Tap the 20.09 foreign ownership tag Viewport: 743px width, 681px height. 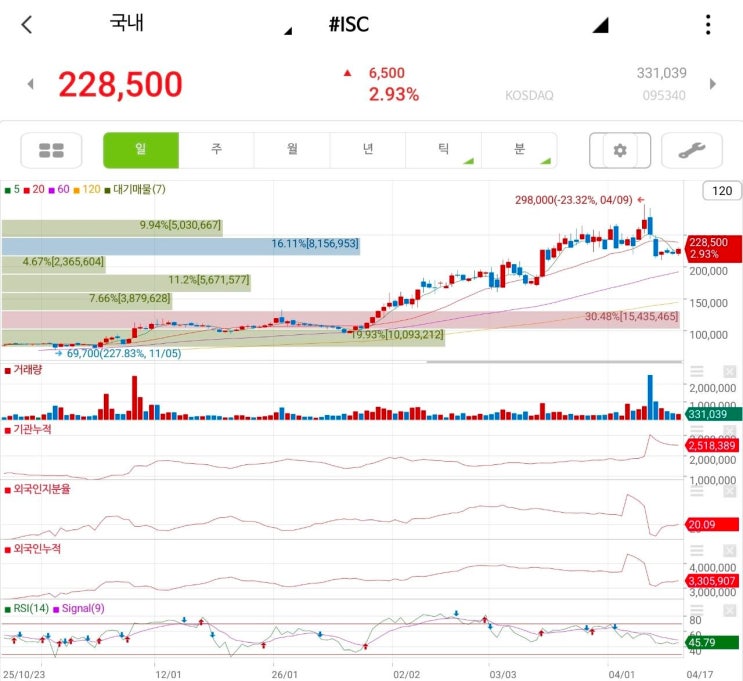coord(712,525)
